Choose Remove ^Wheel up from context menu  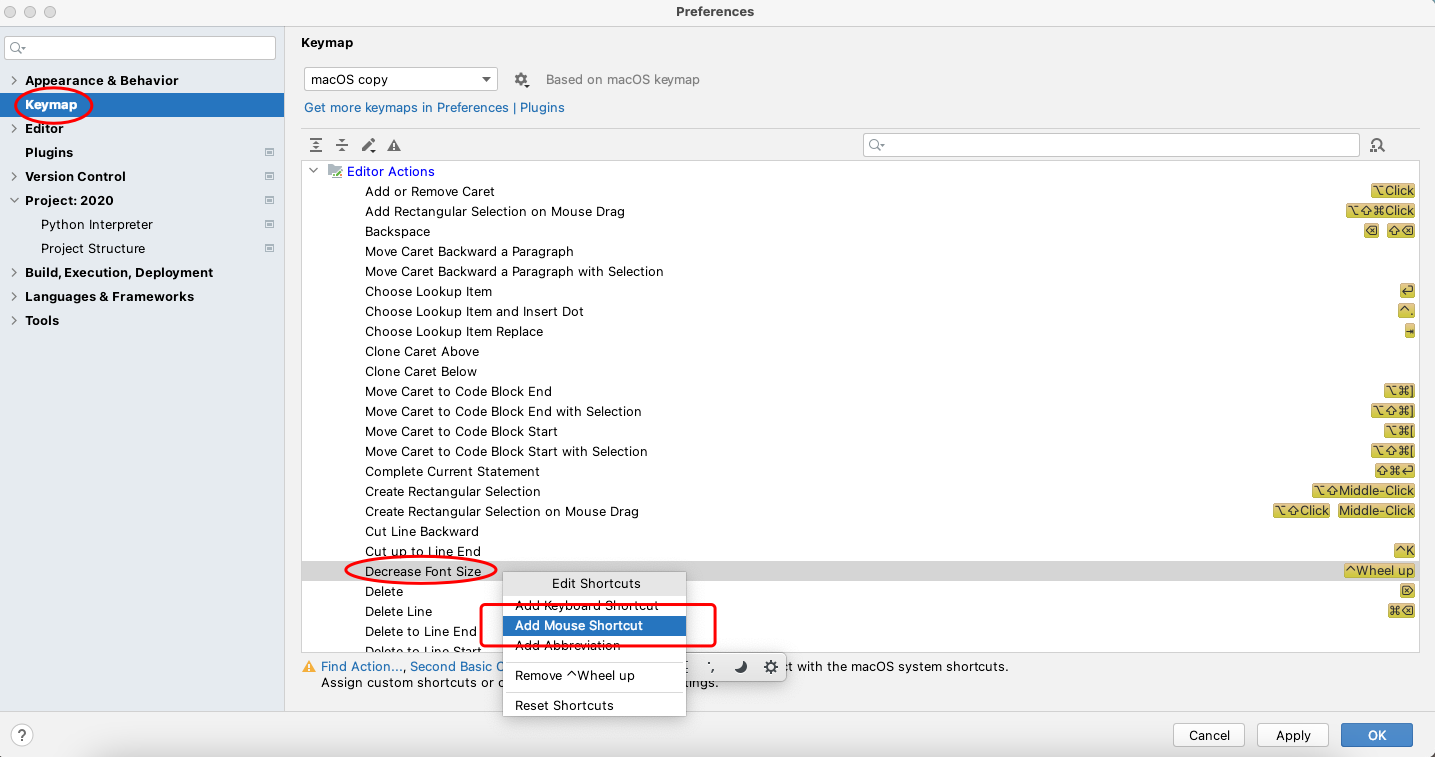(x=594, y=675)
